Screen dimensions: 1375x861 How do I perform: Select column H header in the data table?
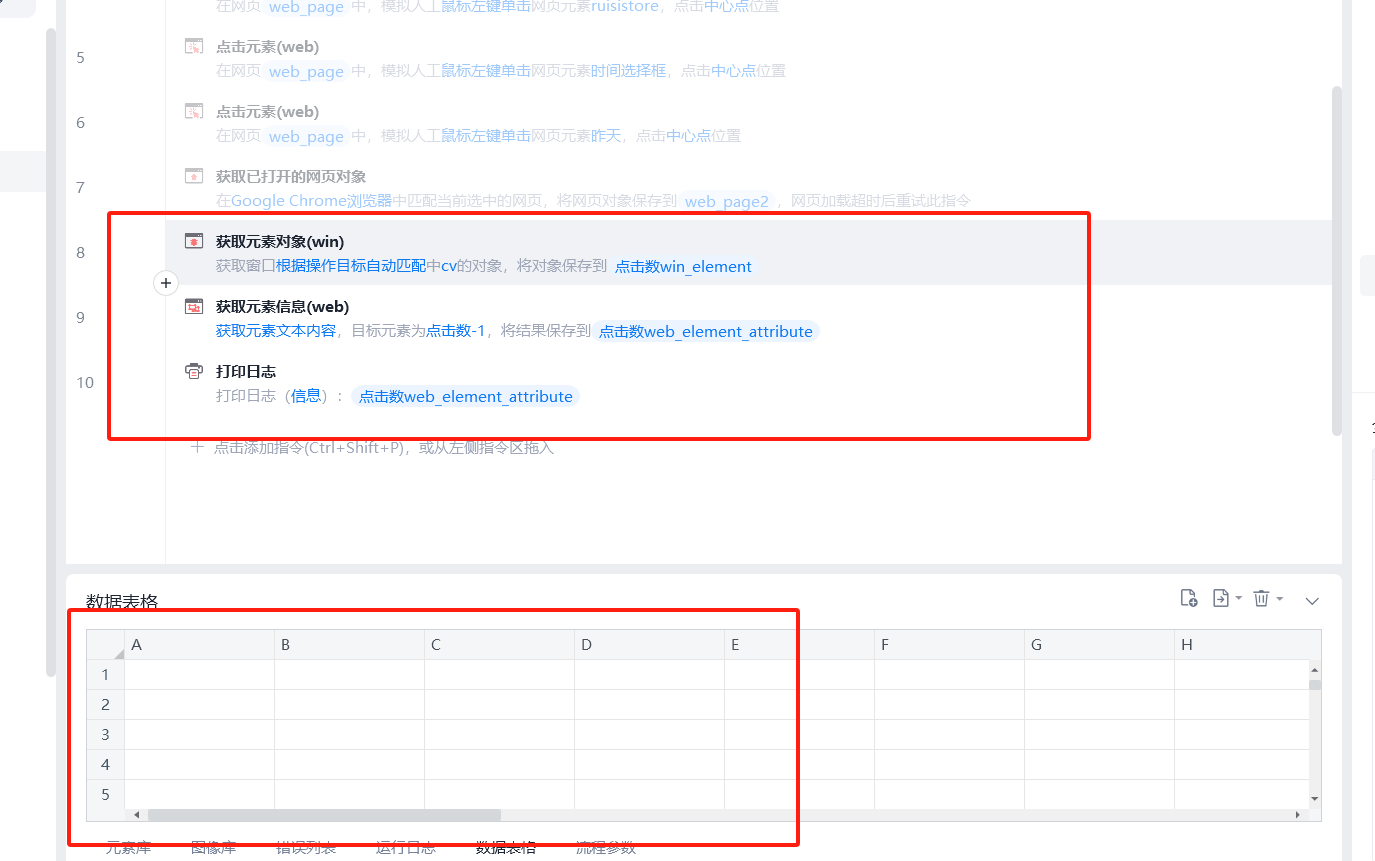click(1242, 645)
